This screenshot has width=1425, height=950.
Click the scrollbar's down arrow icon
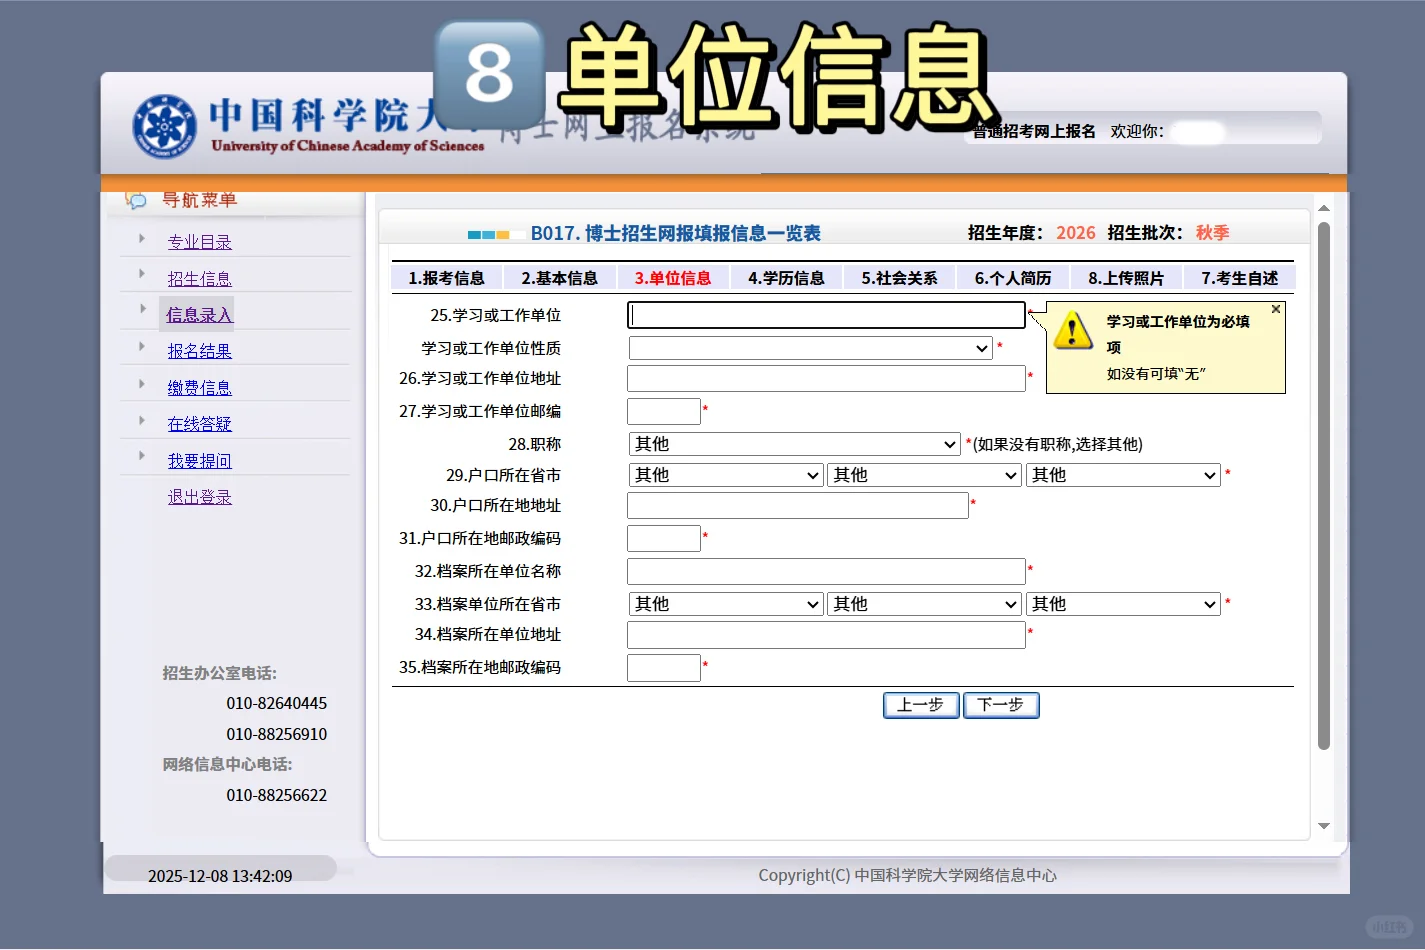[1324, 827]
